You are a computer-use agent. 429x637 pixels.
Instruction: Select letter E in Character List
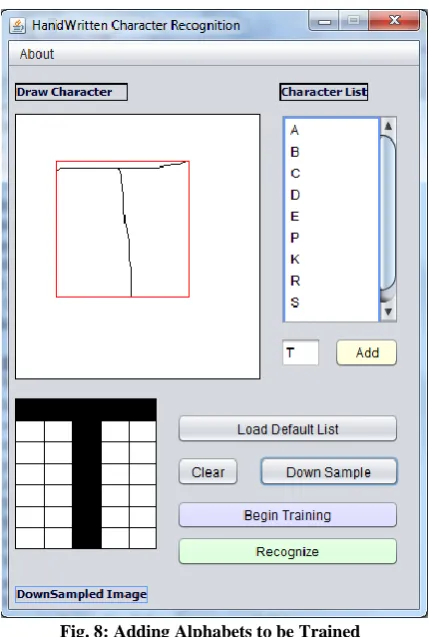coord(295,217)
